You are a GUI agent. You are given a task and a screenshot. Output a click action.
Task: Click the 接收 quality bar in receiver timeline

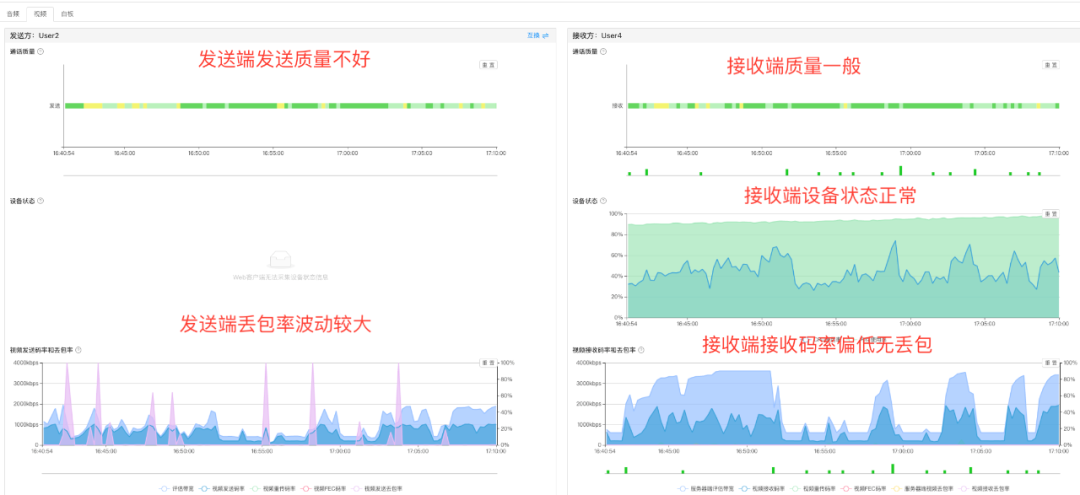[x=842, y=105]
